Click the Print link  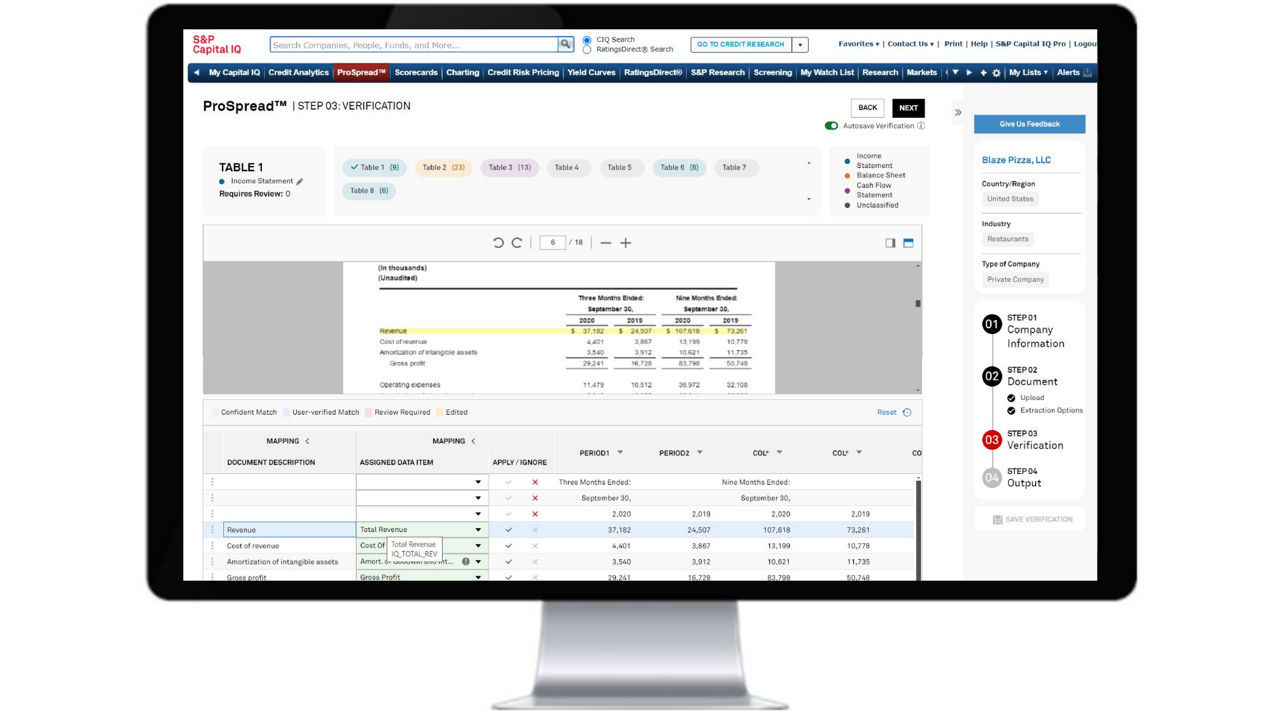pos(953,44)
